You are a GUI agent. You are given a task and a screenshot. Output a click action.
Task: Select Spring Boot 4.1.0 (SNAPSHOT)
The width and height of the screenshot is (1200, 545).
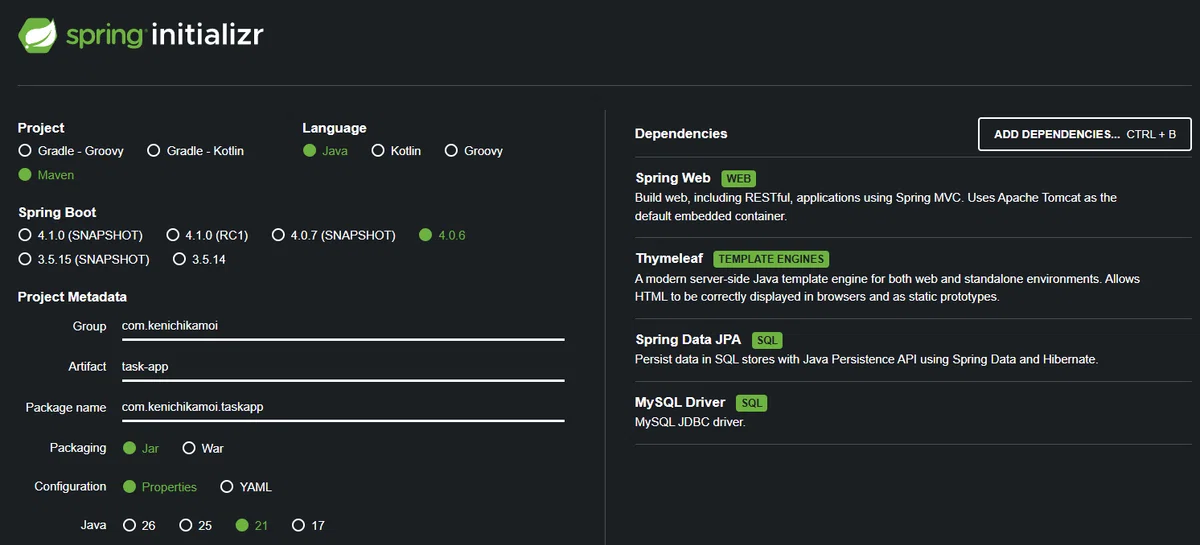81,235
